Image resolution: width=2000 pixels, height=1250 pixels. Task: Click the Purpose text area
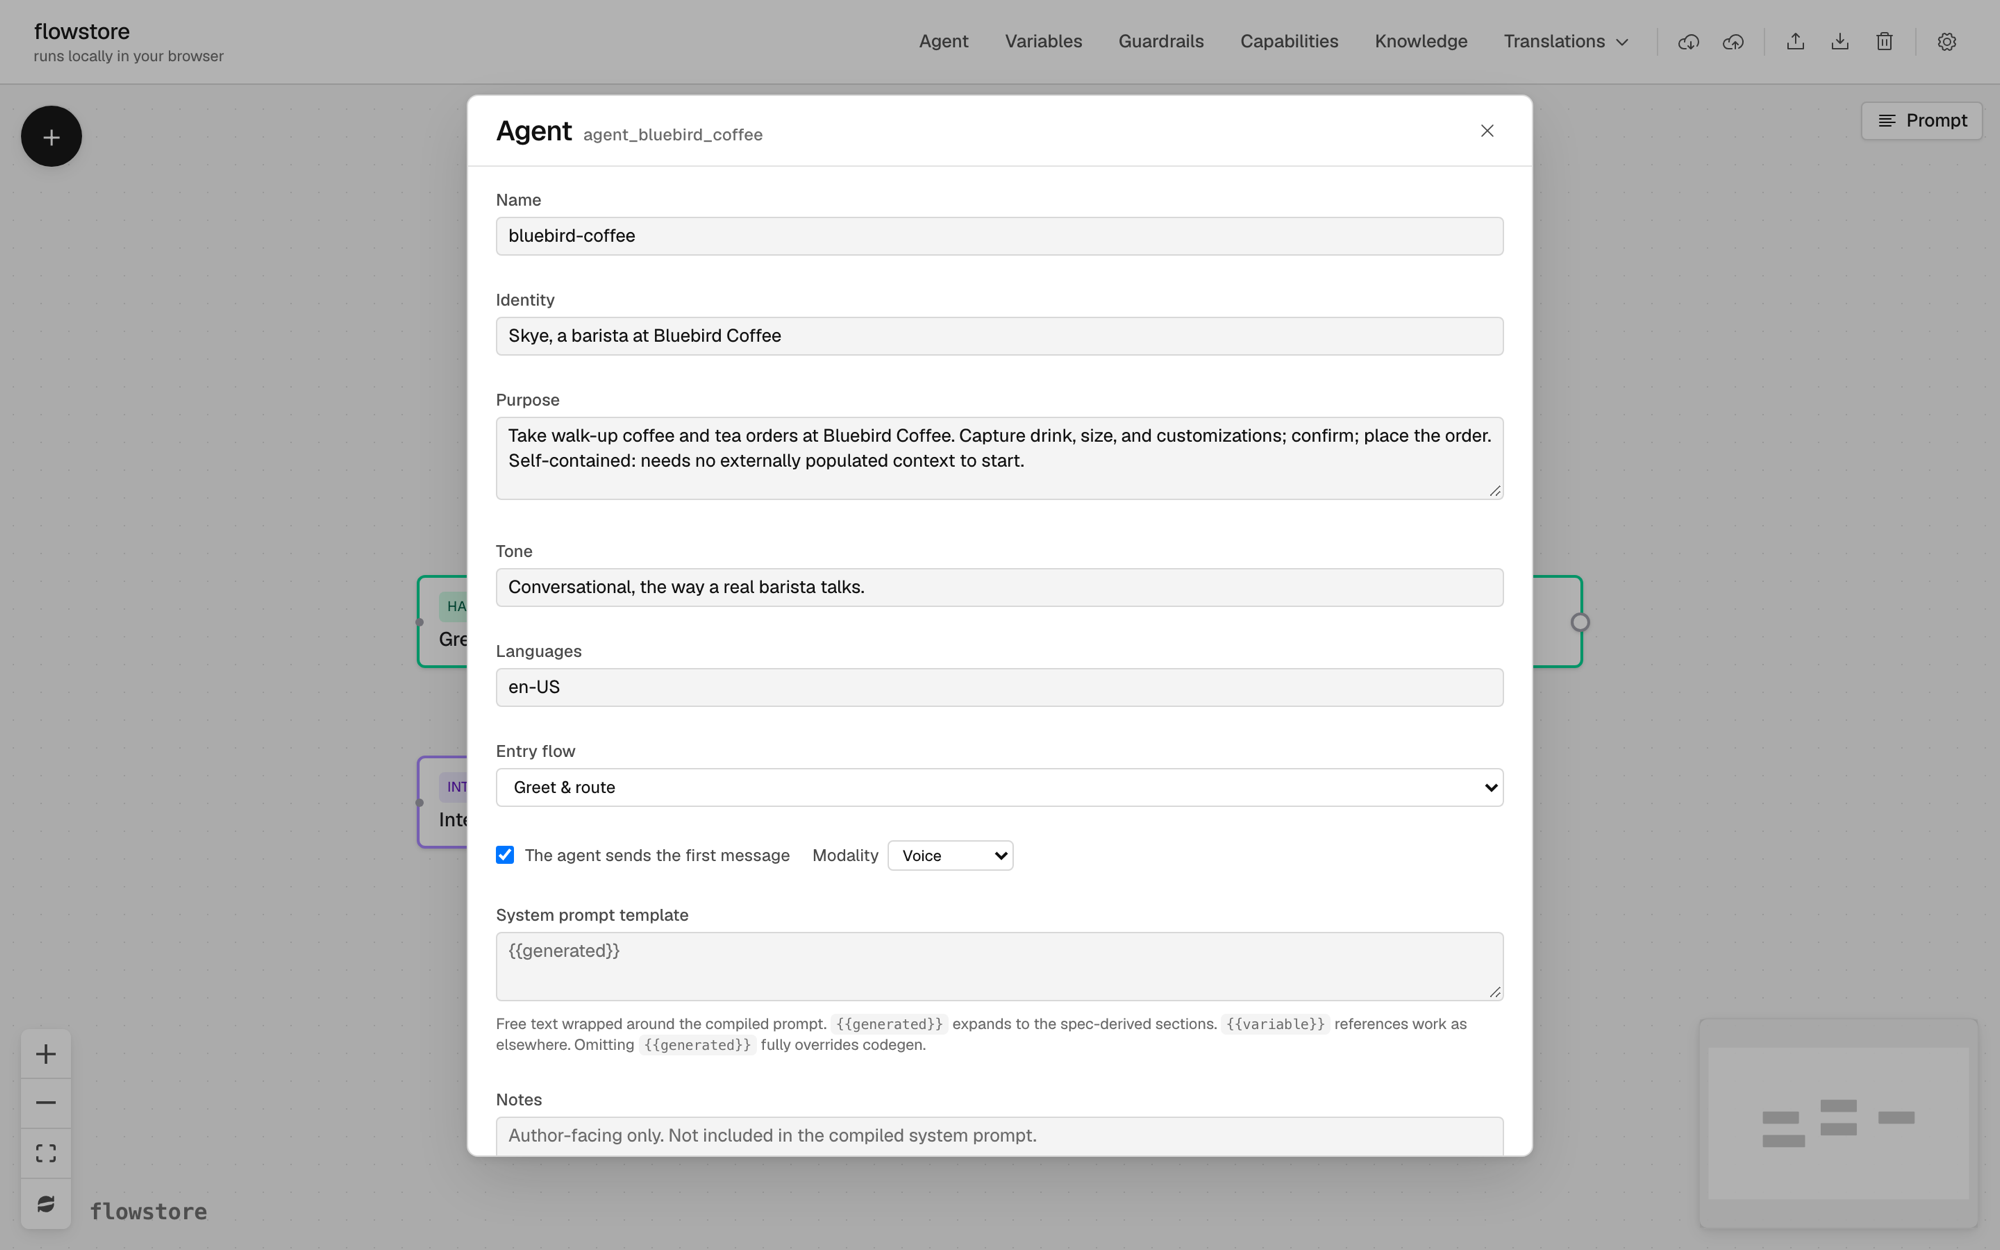[x=1000, y=458]
